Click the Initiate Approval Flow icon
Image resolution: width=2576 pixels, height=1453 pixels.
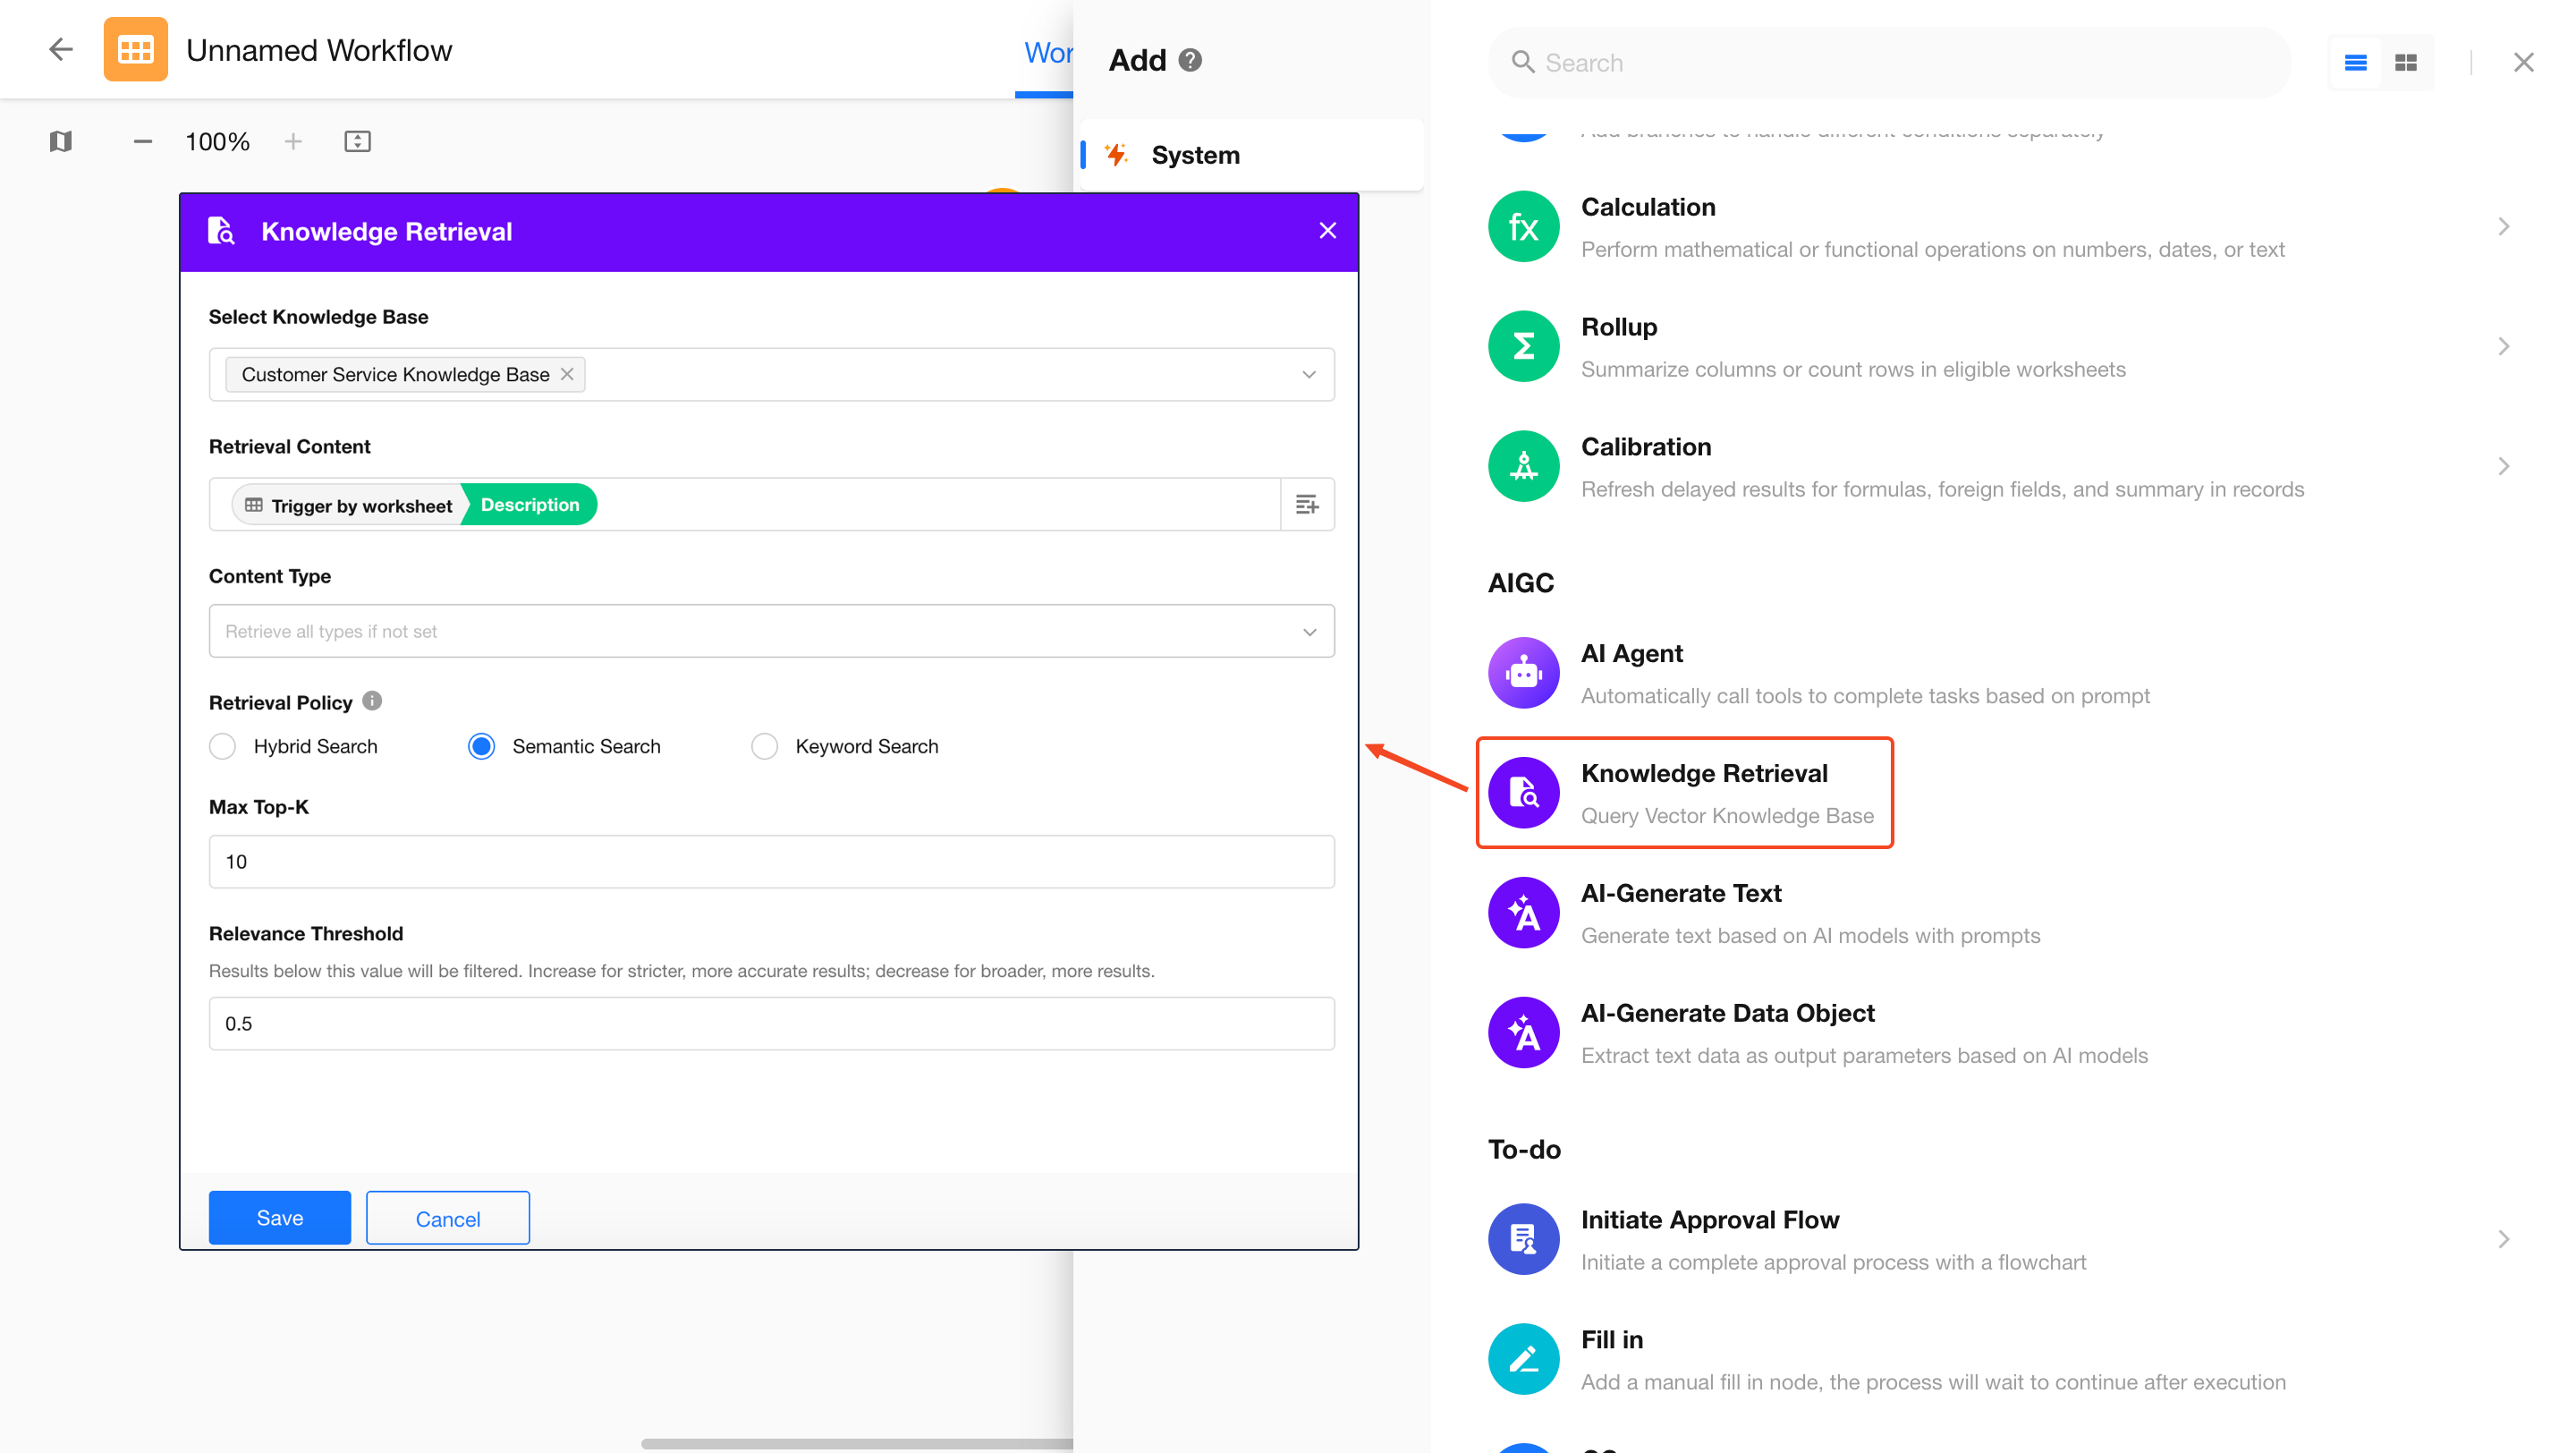coord(1523,1239)
